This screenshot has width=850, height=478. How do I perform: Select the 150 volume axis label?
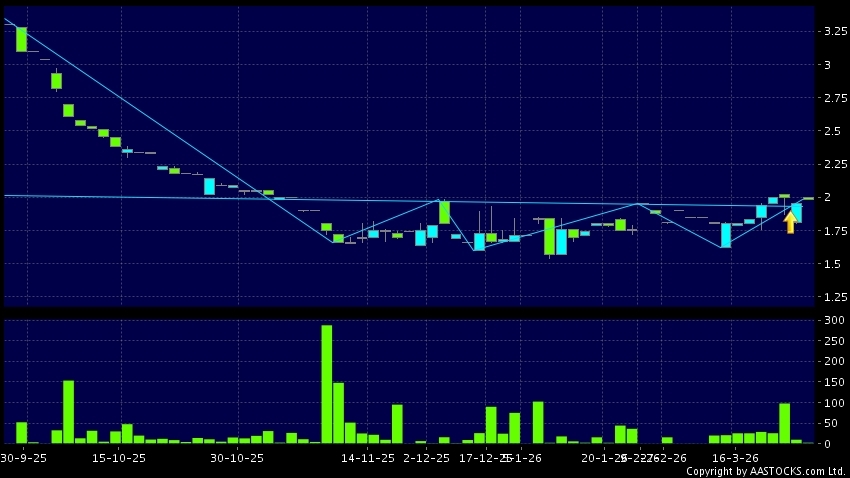click(x=833, y=382)
